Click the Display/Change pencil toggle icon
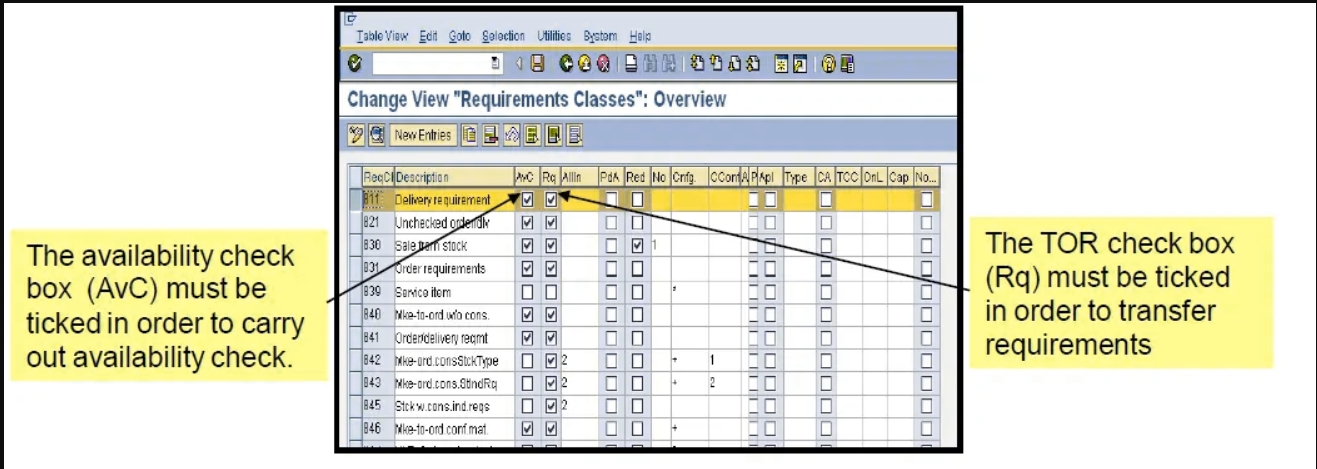The image size is (1317, 469). click(x=357, y=134)
